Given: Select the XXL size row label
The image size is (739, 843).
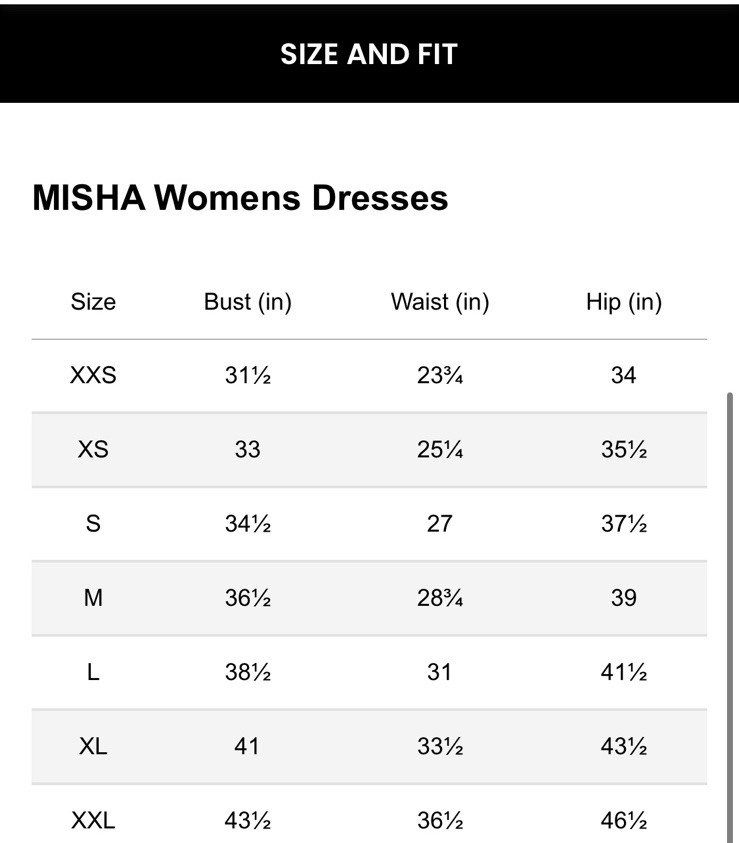Looking at the screenshot, I should 93,821.
